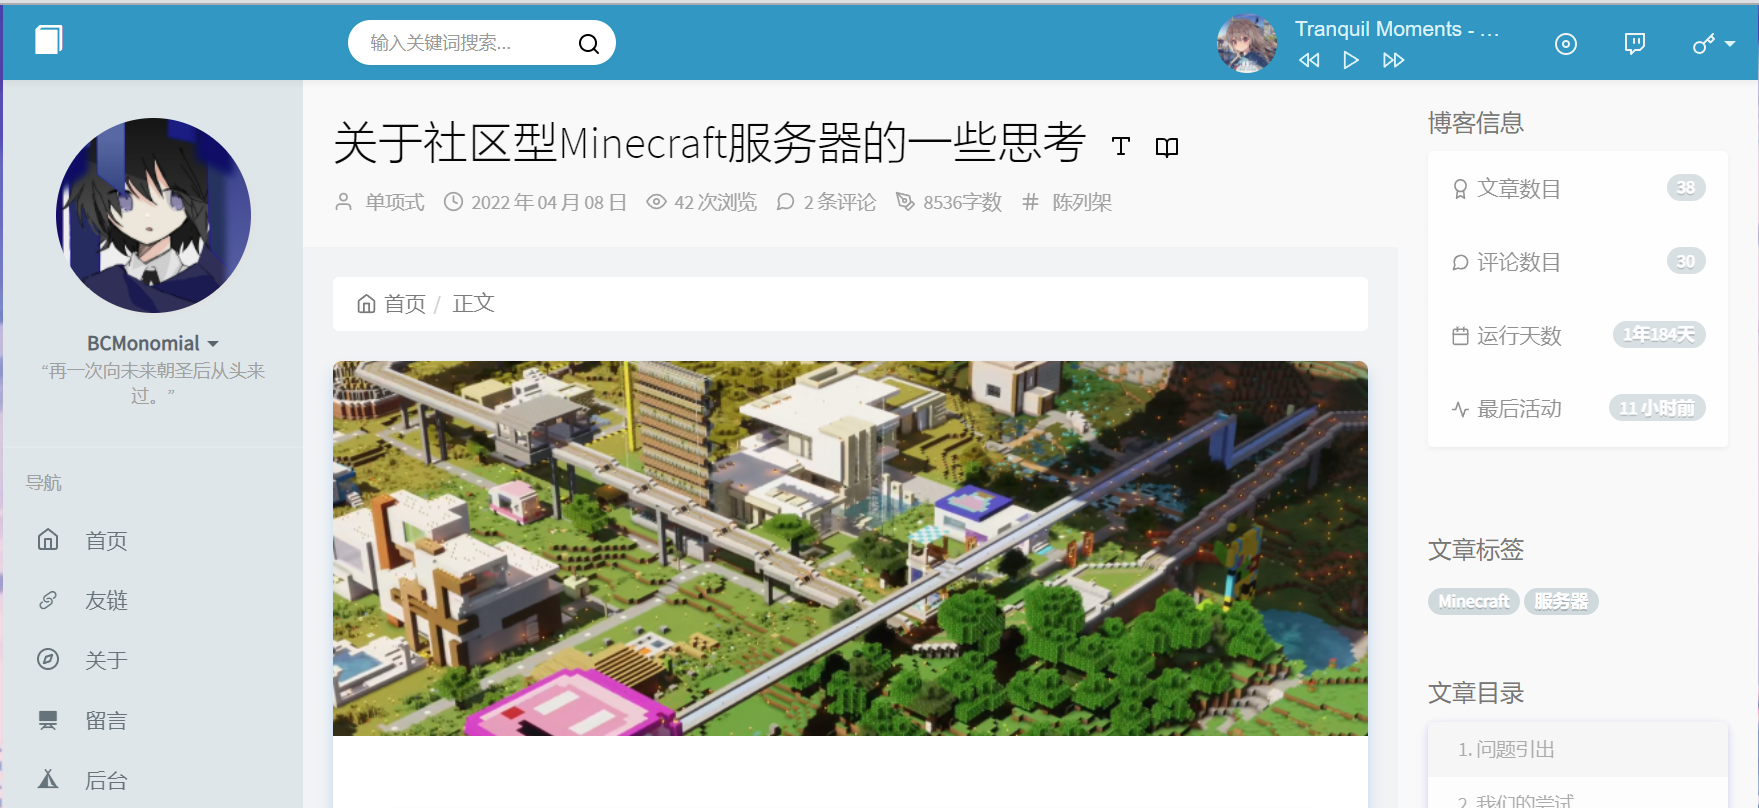The width and height of the screenshot is (1759, 808).
Task: Click the 30 comment count badge
Action: click(1686, 261)
